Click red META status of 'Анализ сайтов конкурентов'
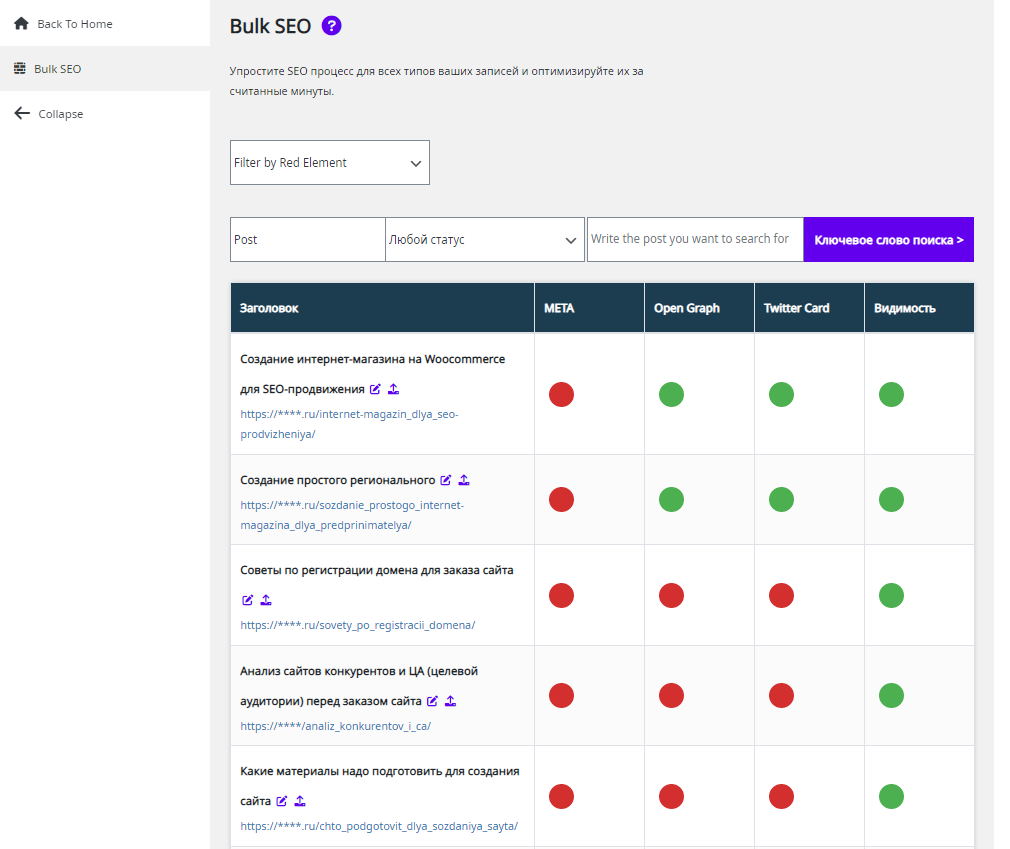 click(x=561, y=696)
